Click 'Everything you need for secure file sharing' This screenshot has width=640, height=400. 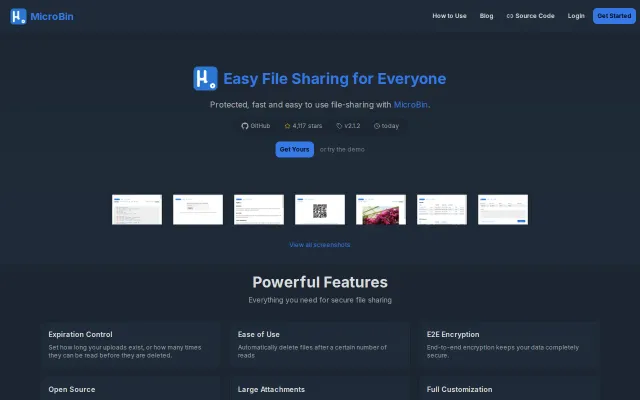pos(320,300)
